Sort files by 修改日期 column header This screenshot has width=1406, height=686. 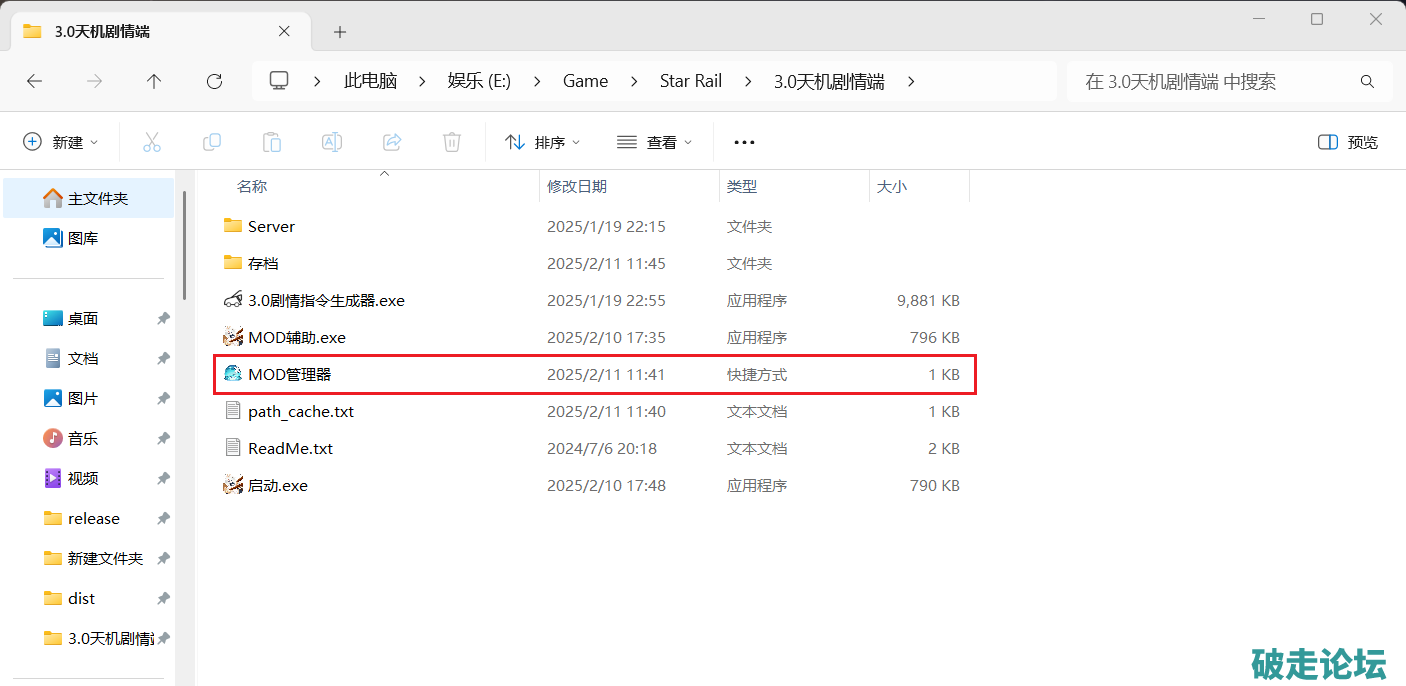577,186
